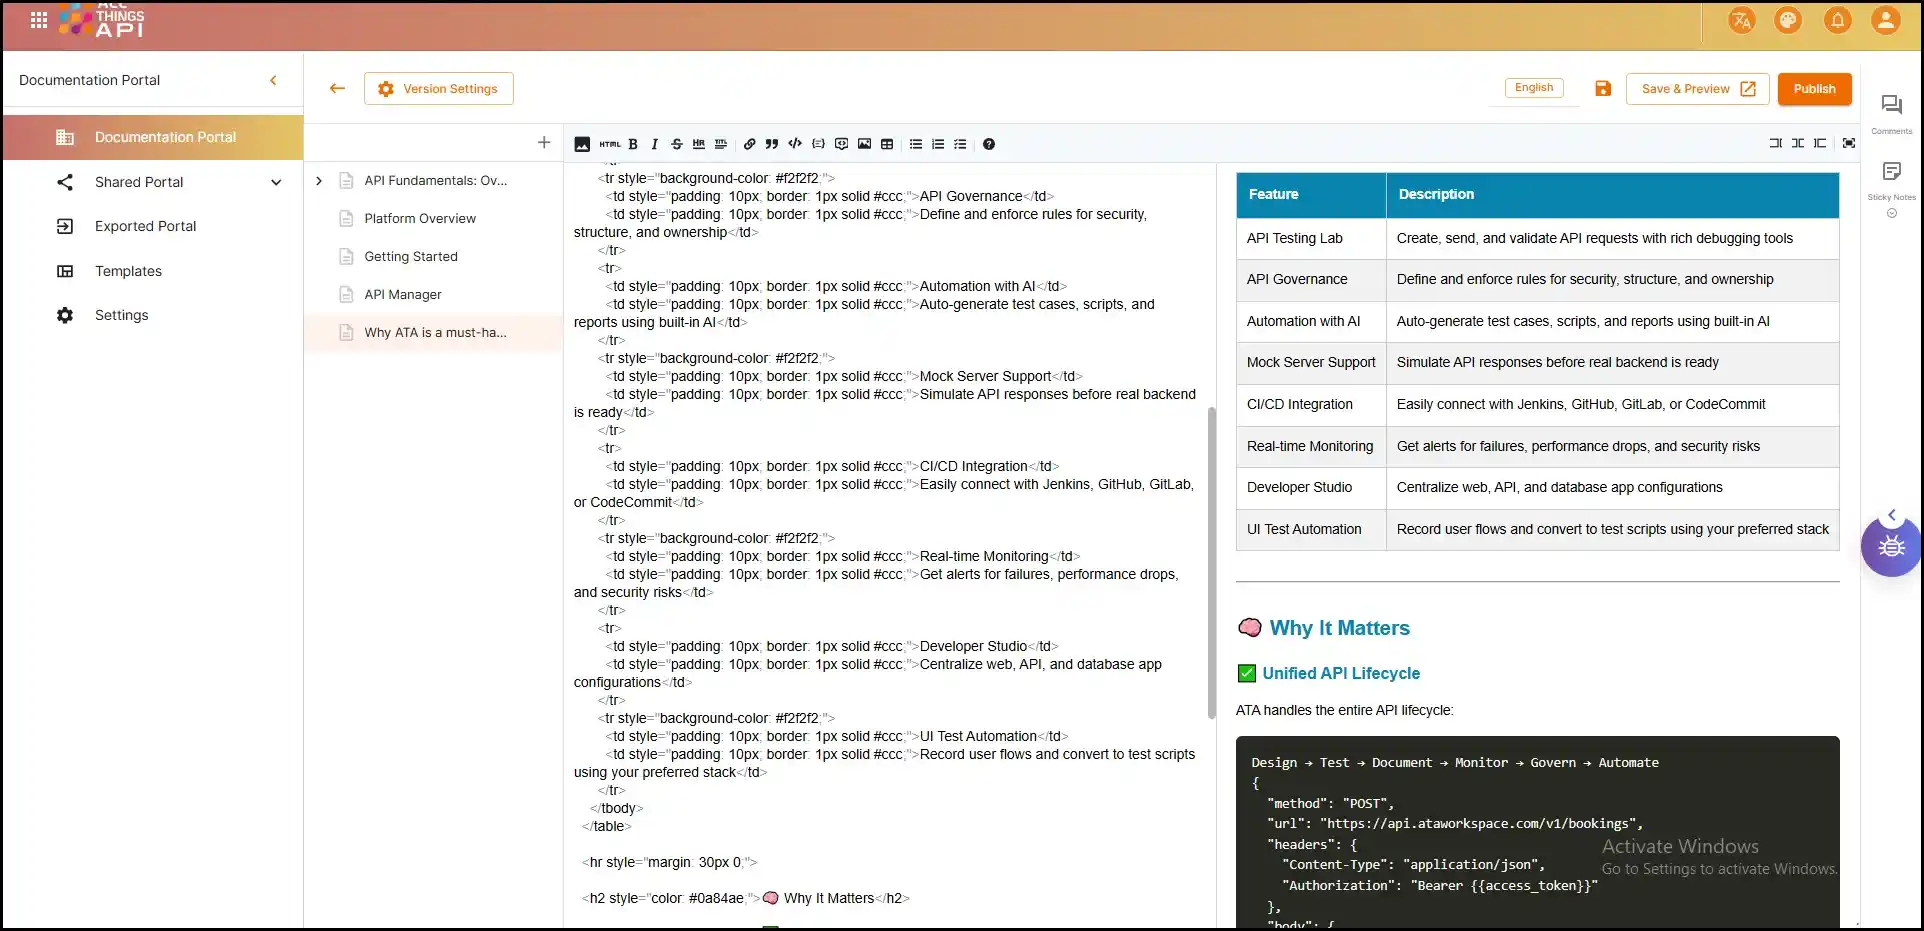Insert a checklist with task list icon

point(960,144)
